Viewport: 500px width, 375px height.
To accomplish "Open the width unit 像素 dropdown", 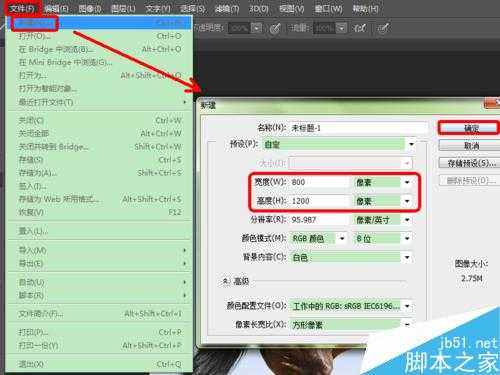I will pos(383,182).
